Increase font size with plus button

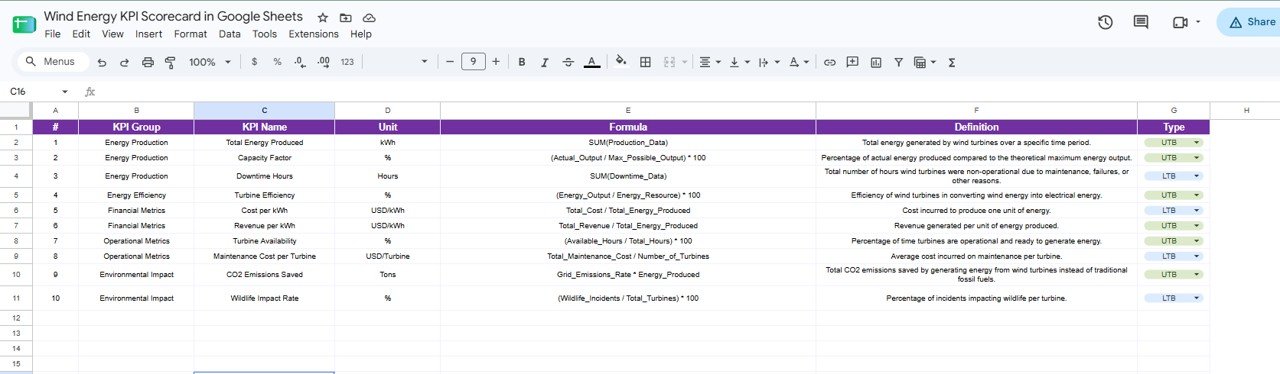pos(496,62)
